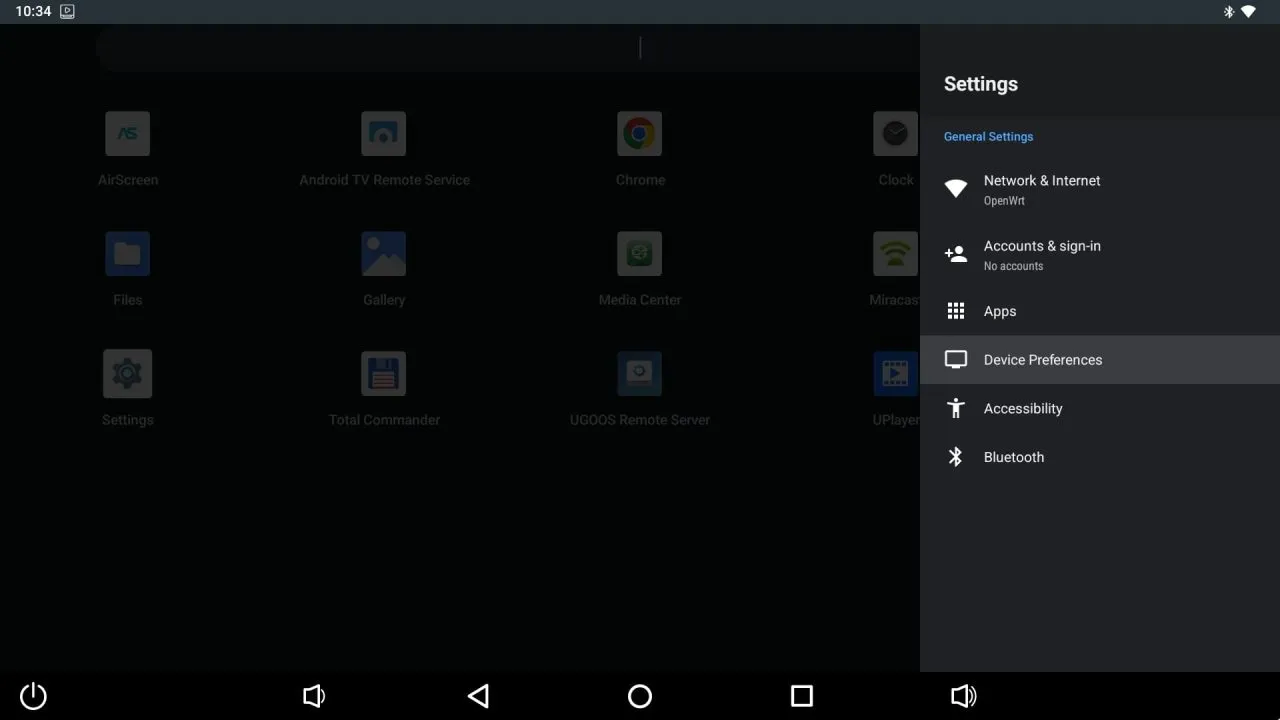Open the Files app

tap(127, 253)
